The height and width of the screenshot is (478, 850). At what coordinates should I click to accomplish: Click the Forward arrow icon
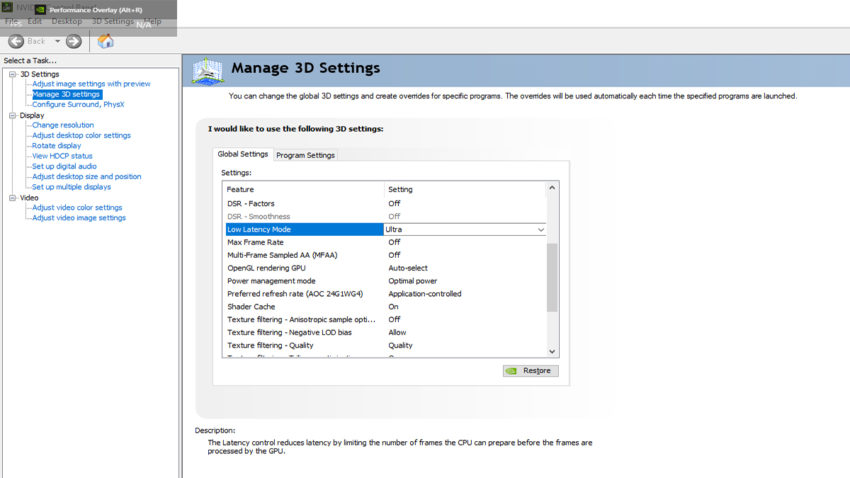[74, 41]
